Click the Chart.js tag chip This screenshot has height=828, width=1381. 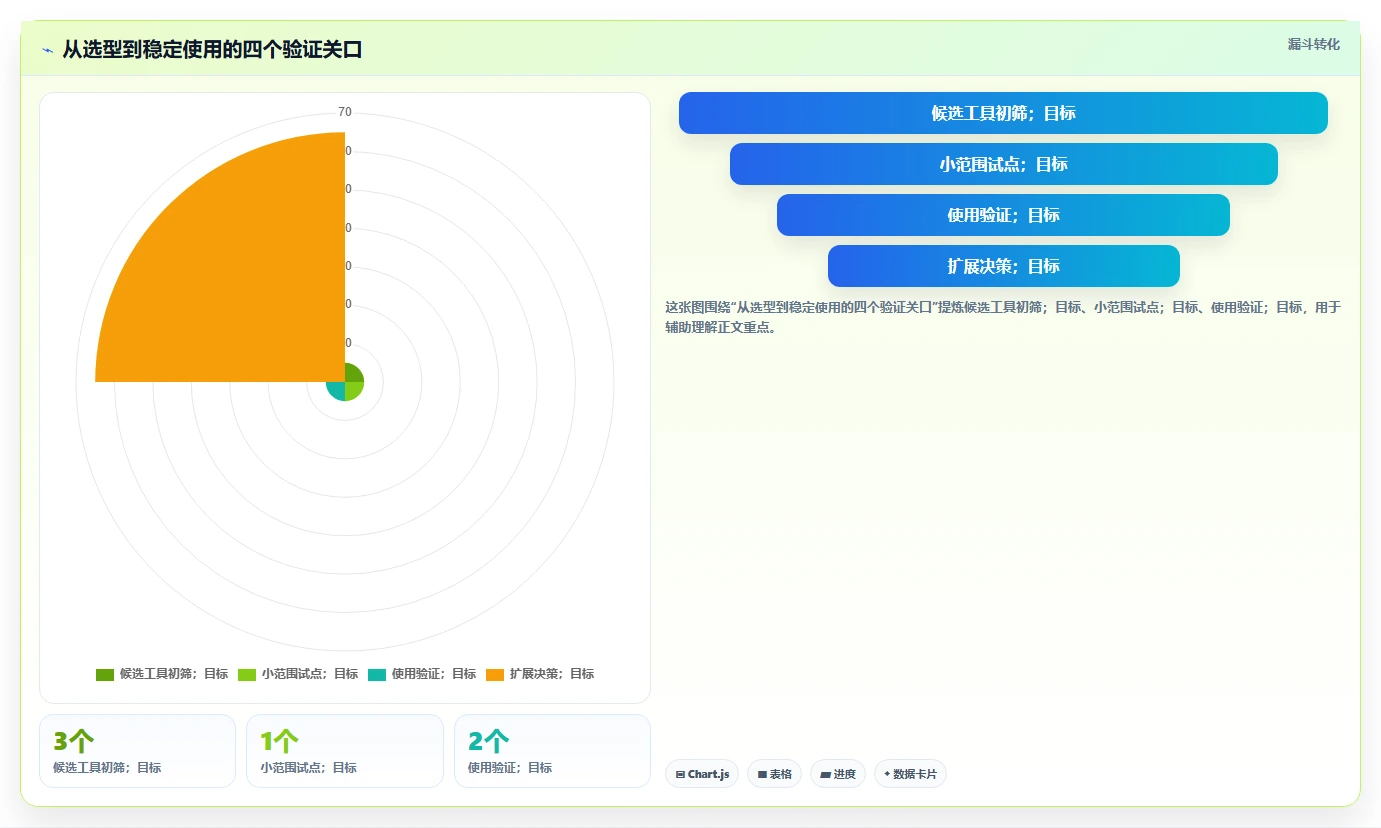tap(702, 774)
